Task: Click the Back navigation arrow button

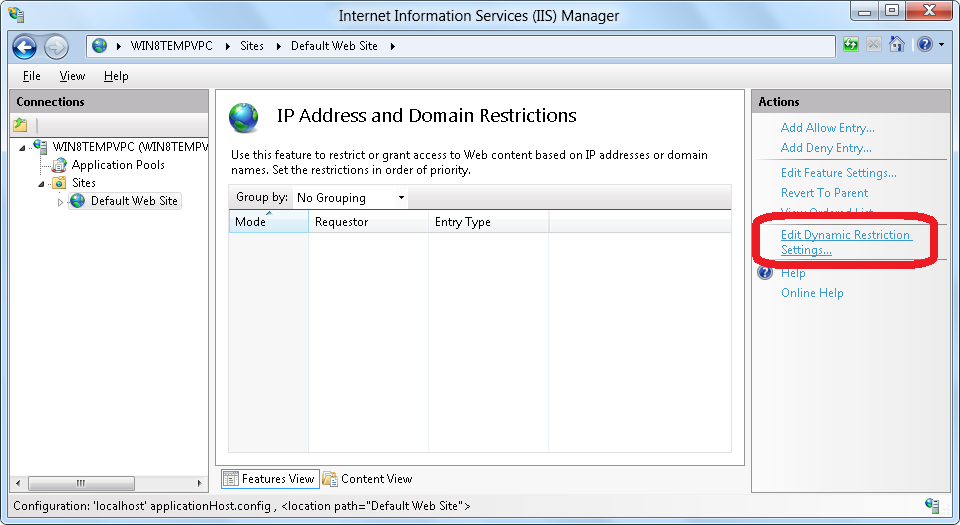Action: point(25,46)
